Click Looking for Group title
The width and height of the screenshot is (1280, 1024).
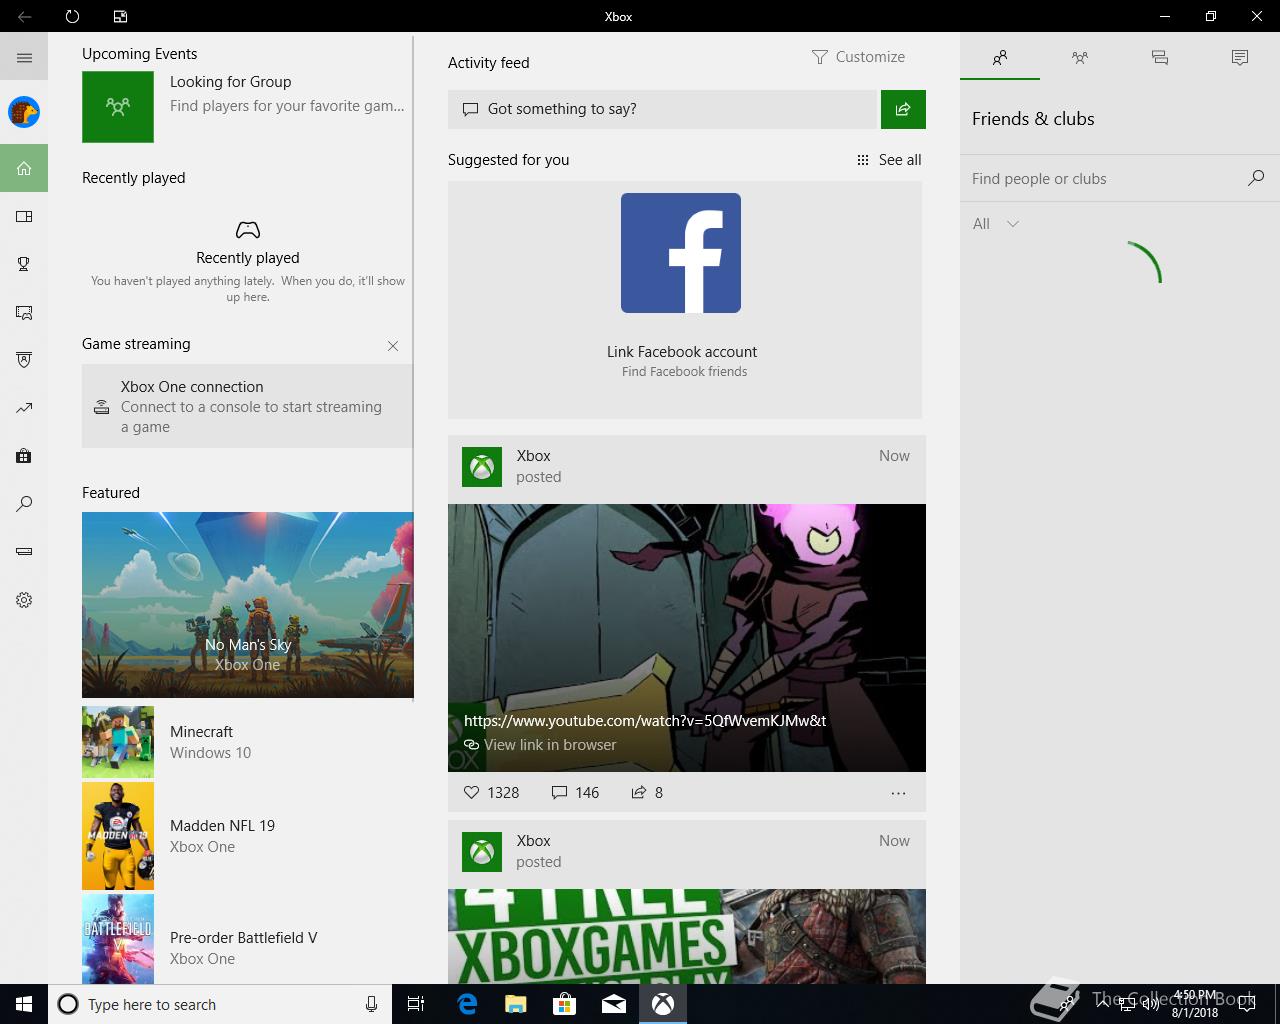tap(231, 82)
